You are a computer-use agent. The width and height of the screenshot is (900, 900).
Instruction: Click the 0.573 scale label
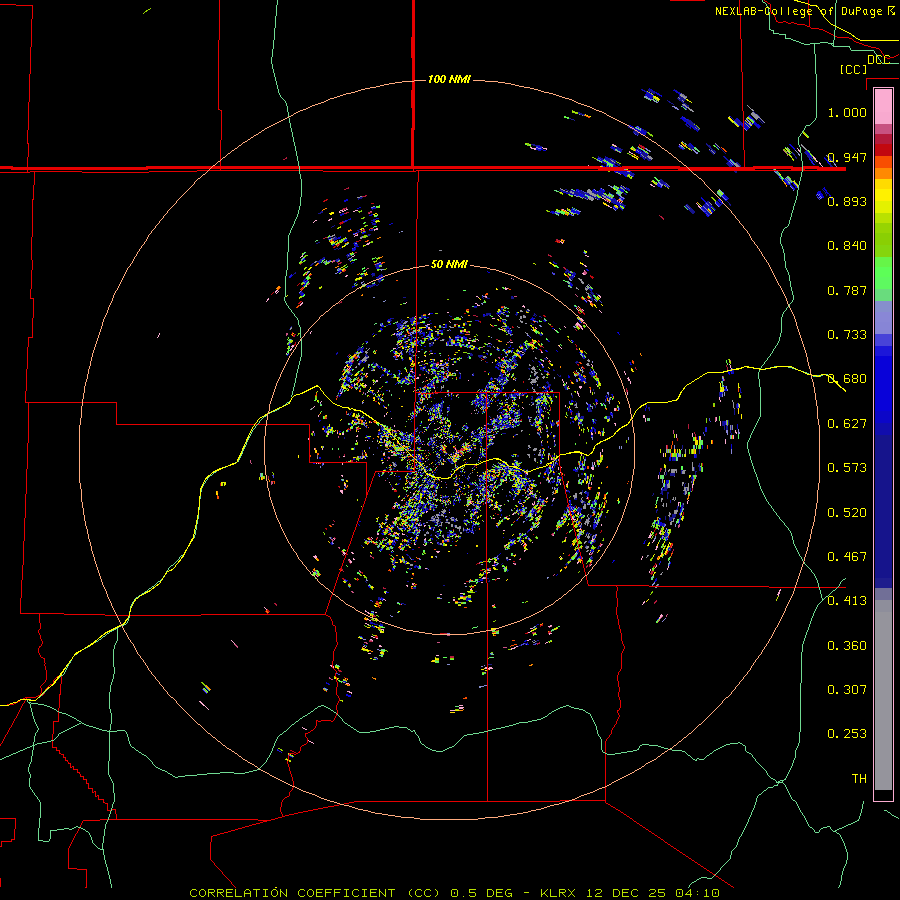pyautogui.click(x=847, y=468)
